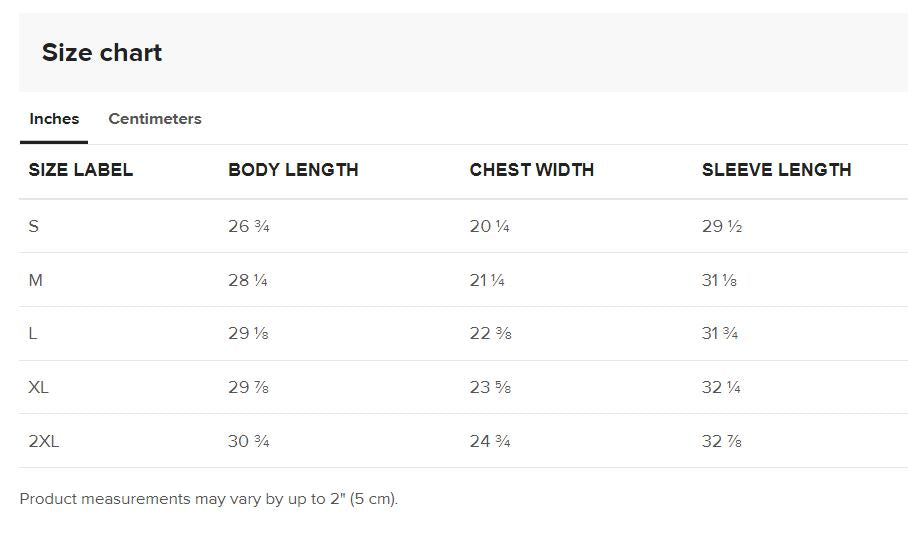Click the 32 ⅞ sleeve length value
908x544 pixels.
(722, 441)
